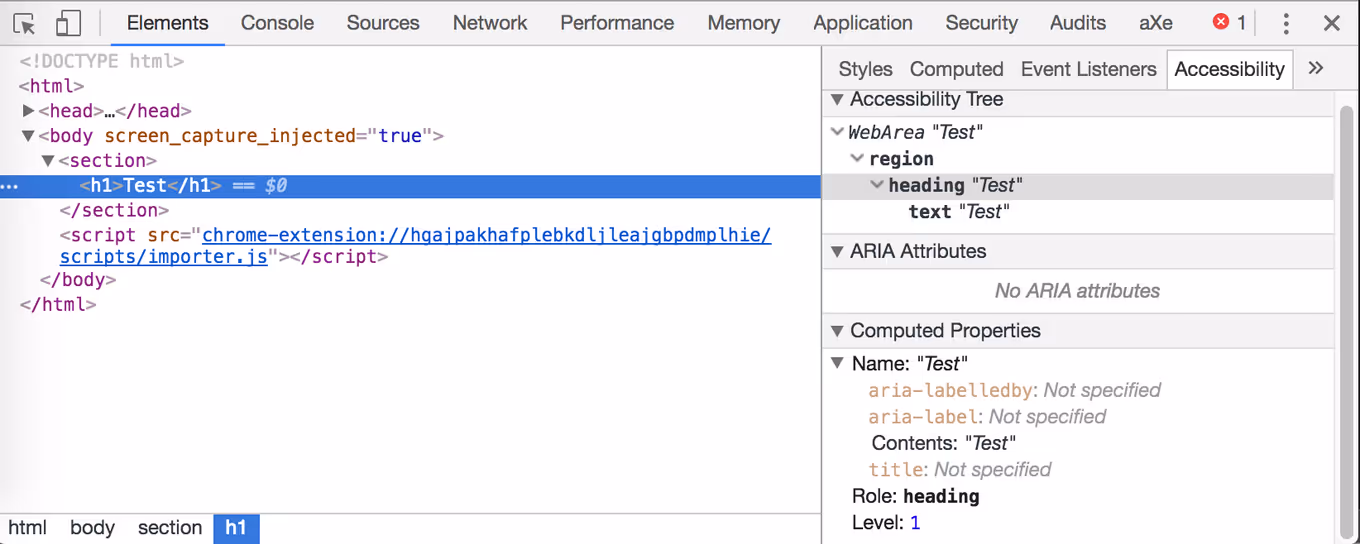
Task: Collapse the ARIA Attributes section
Action: (x=837, y=252)
